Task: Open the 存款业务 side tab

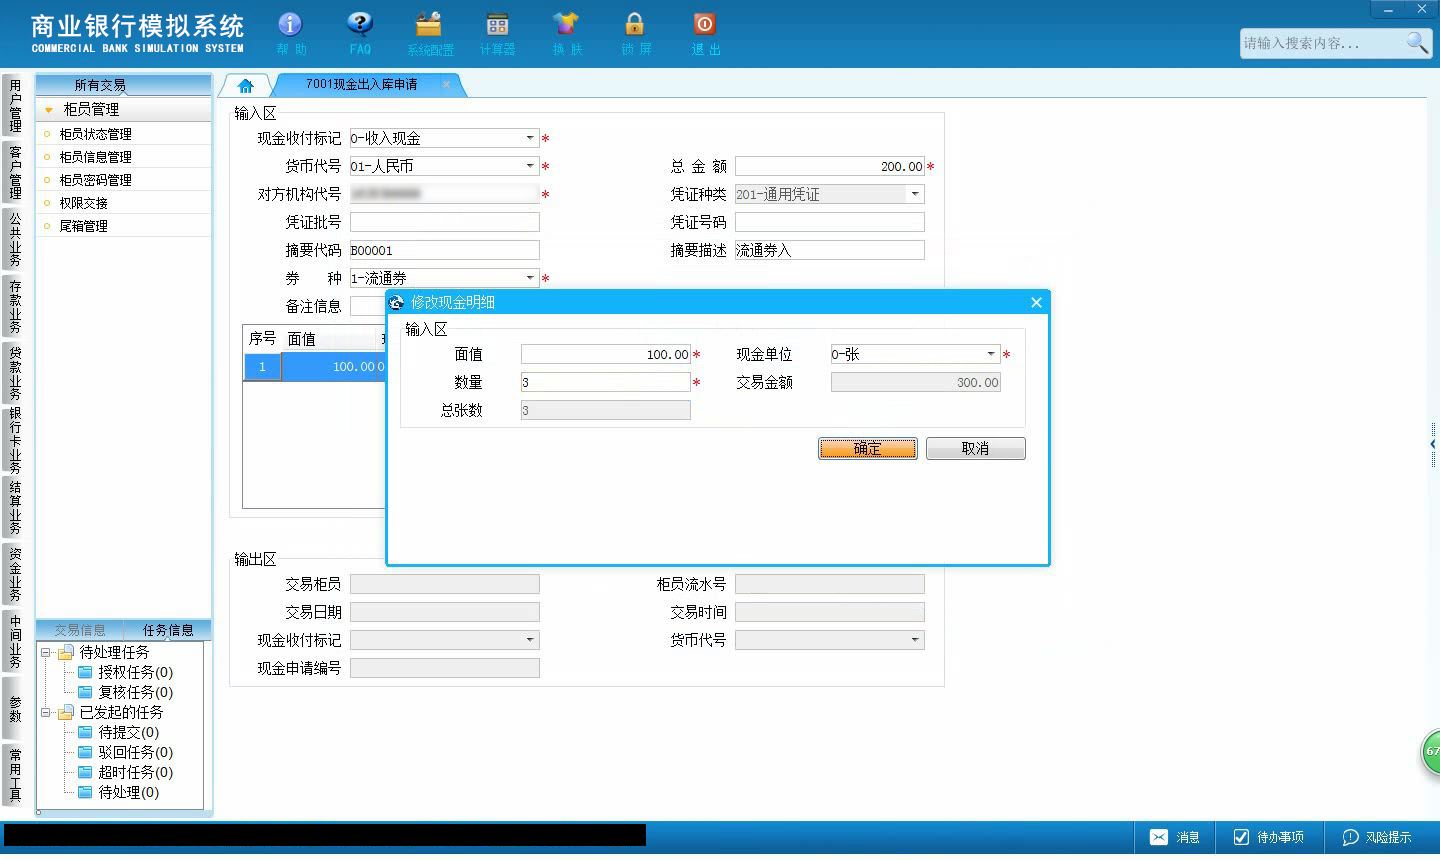Action: [14, 306]
